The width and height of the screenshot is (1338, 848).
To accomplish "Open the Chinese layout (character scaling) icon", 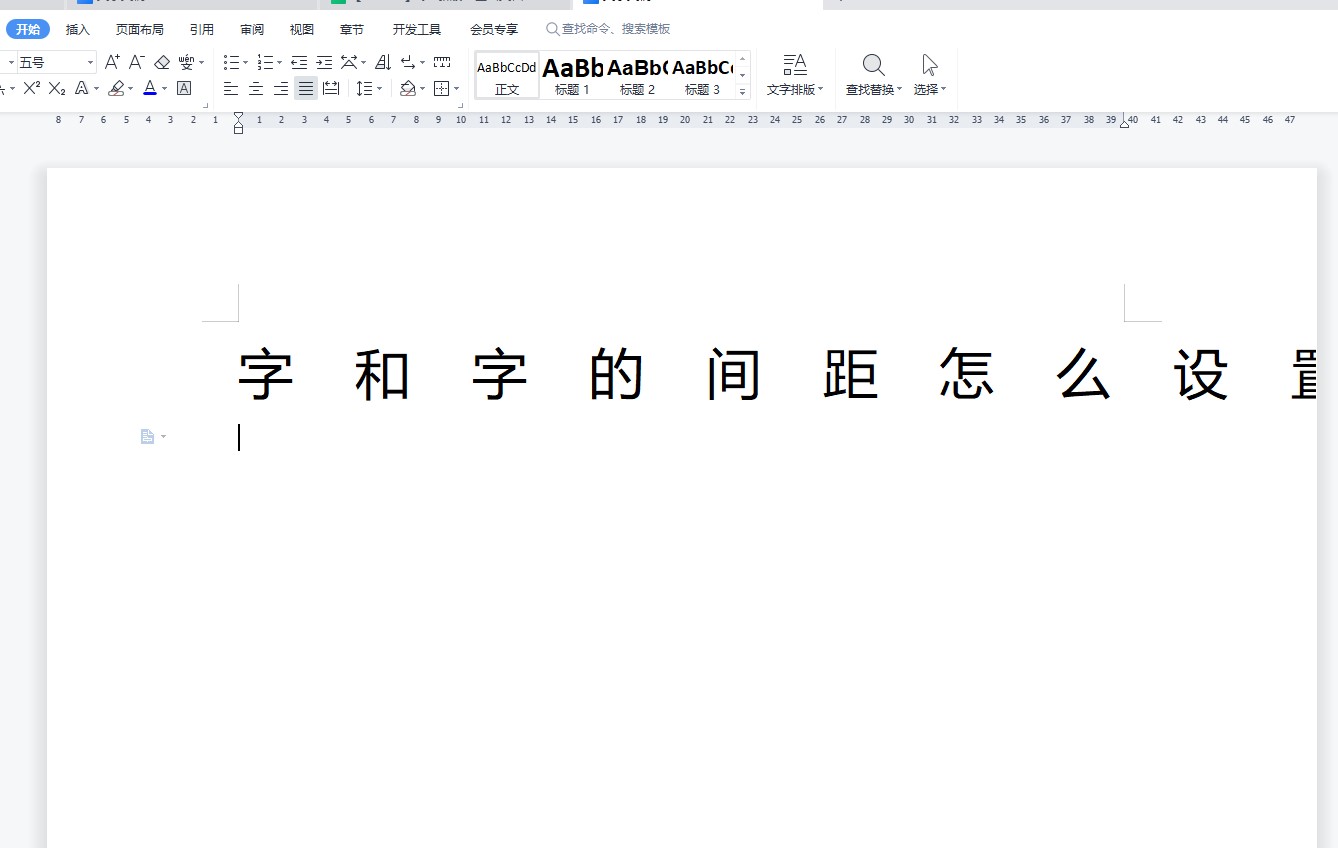I will point(349,62).
